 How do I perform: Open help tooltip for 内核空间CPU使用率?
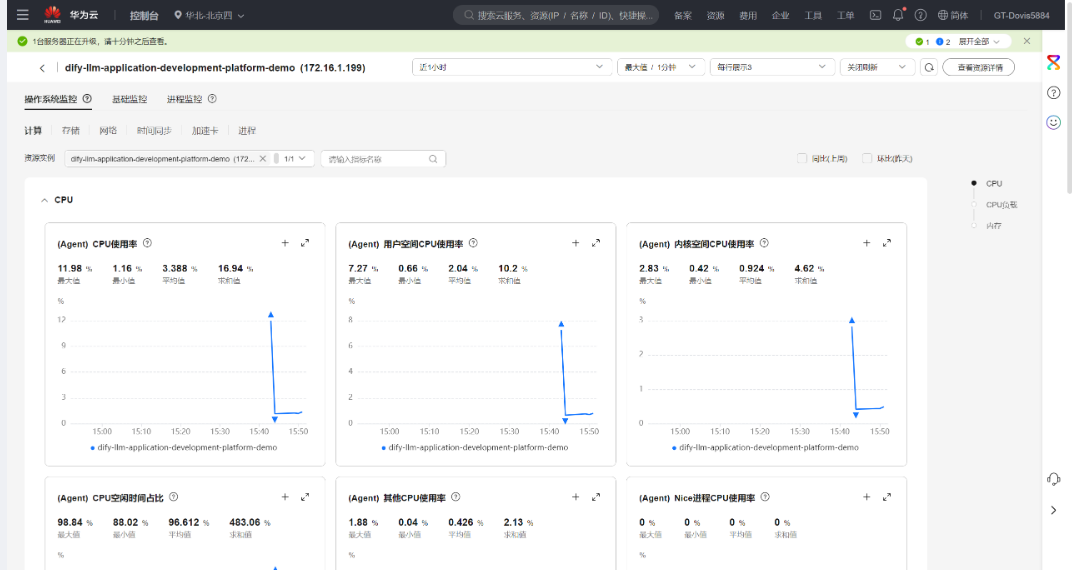(x=764, y=243)
